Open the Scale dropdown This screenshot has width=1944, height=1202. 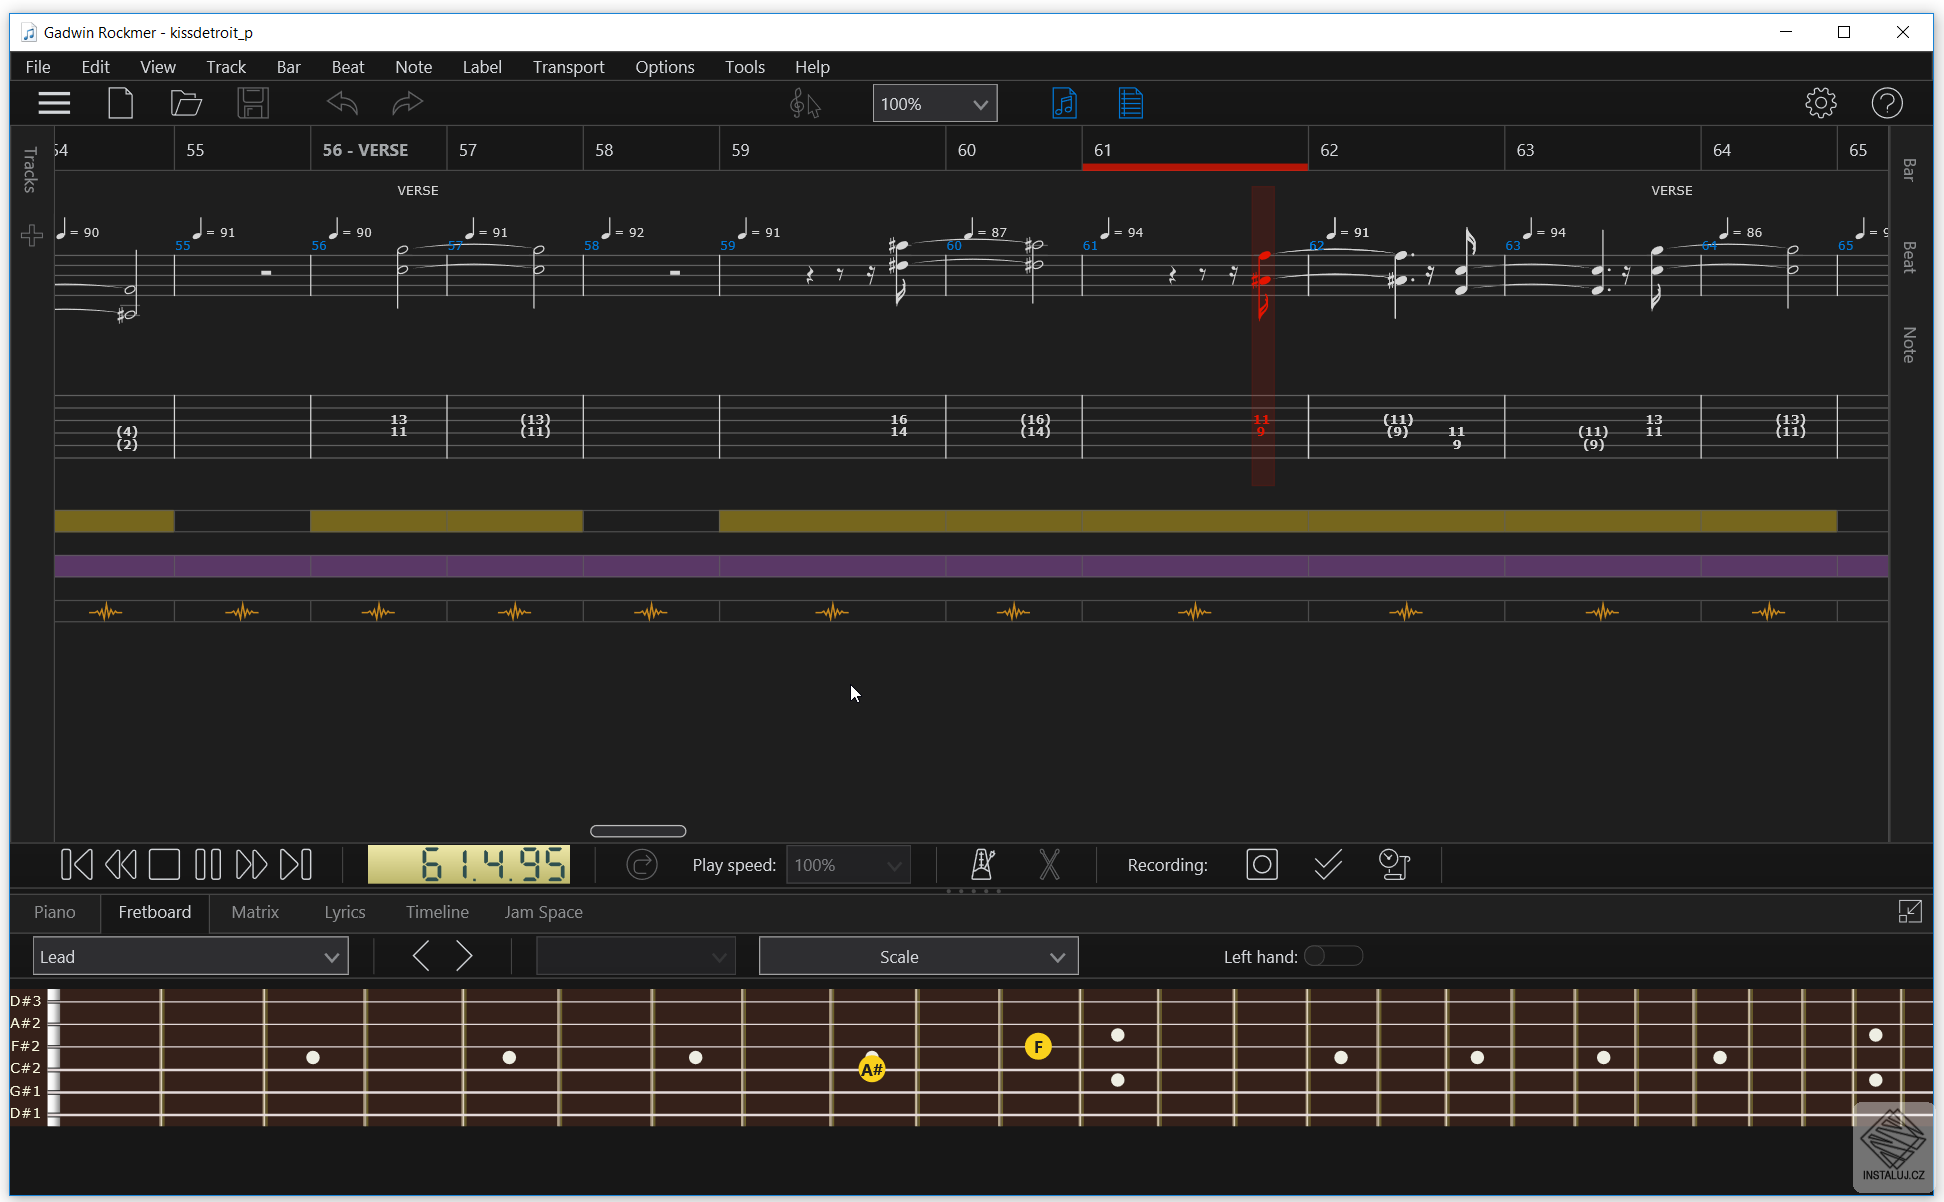pos(918,957)
